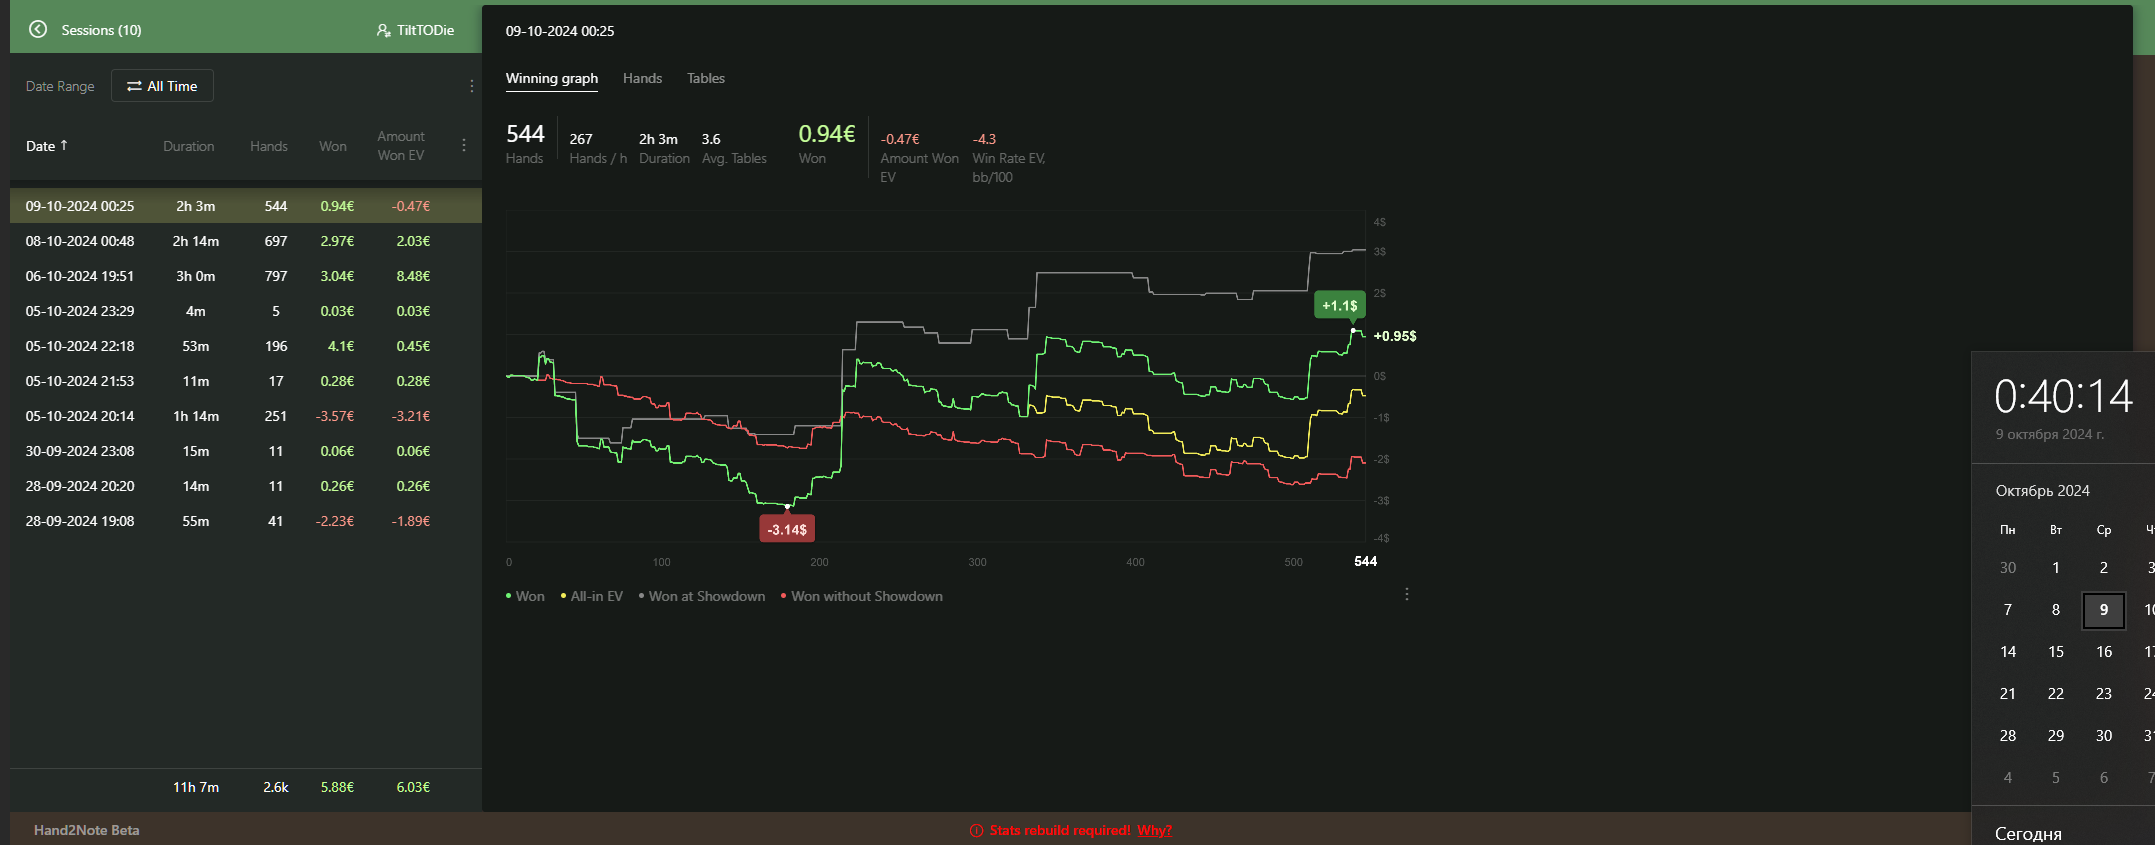Select day 28 in the calendar
This screenshot has height=845, width=2155.
[2008, 736]
